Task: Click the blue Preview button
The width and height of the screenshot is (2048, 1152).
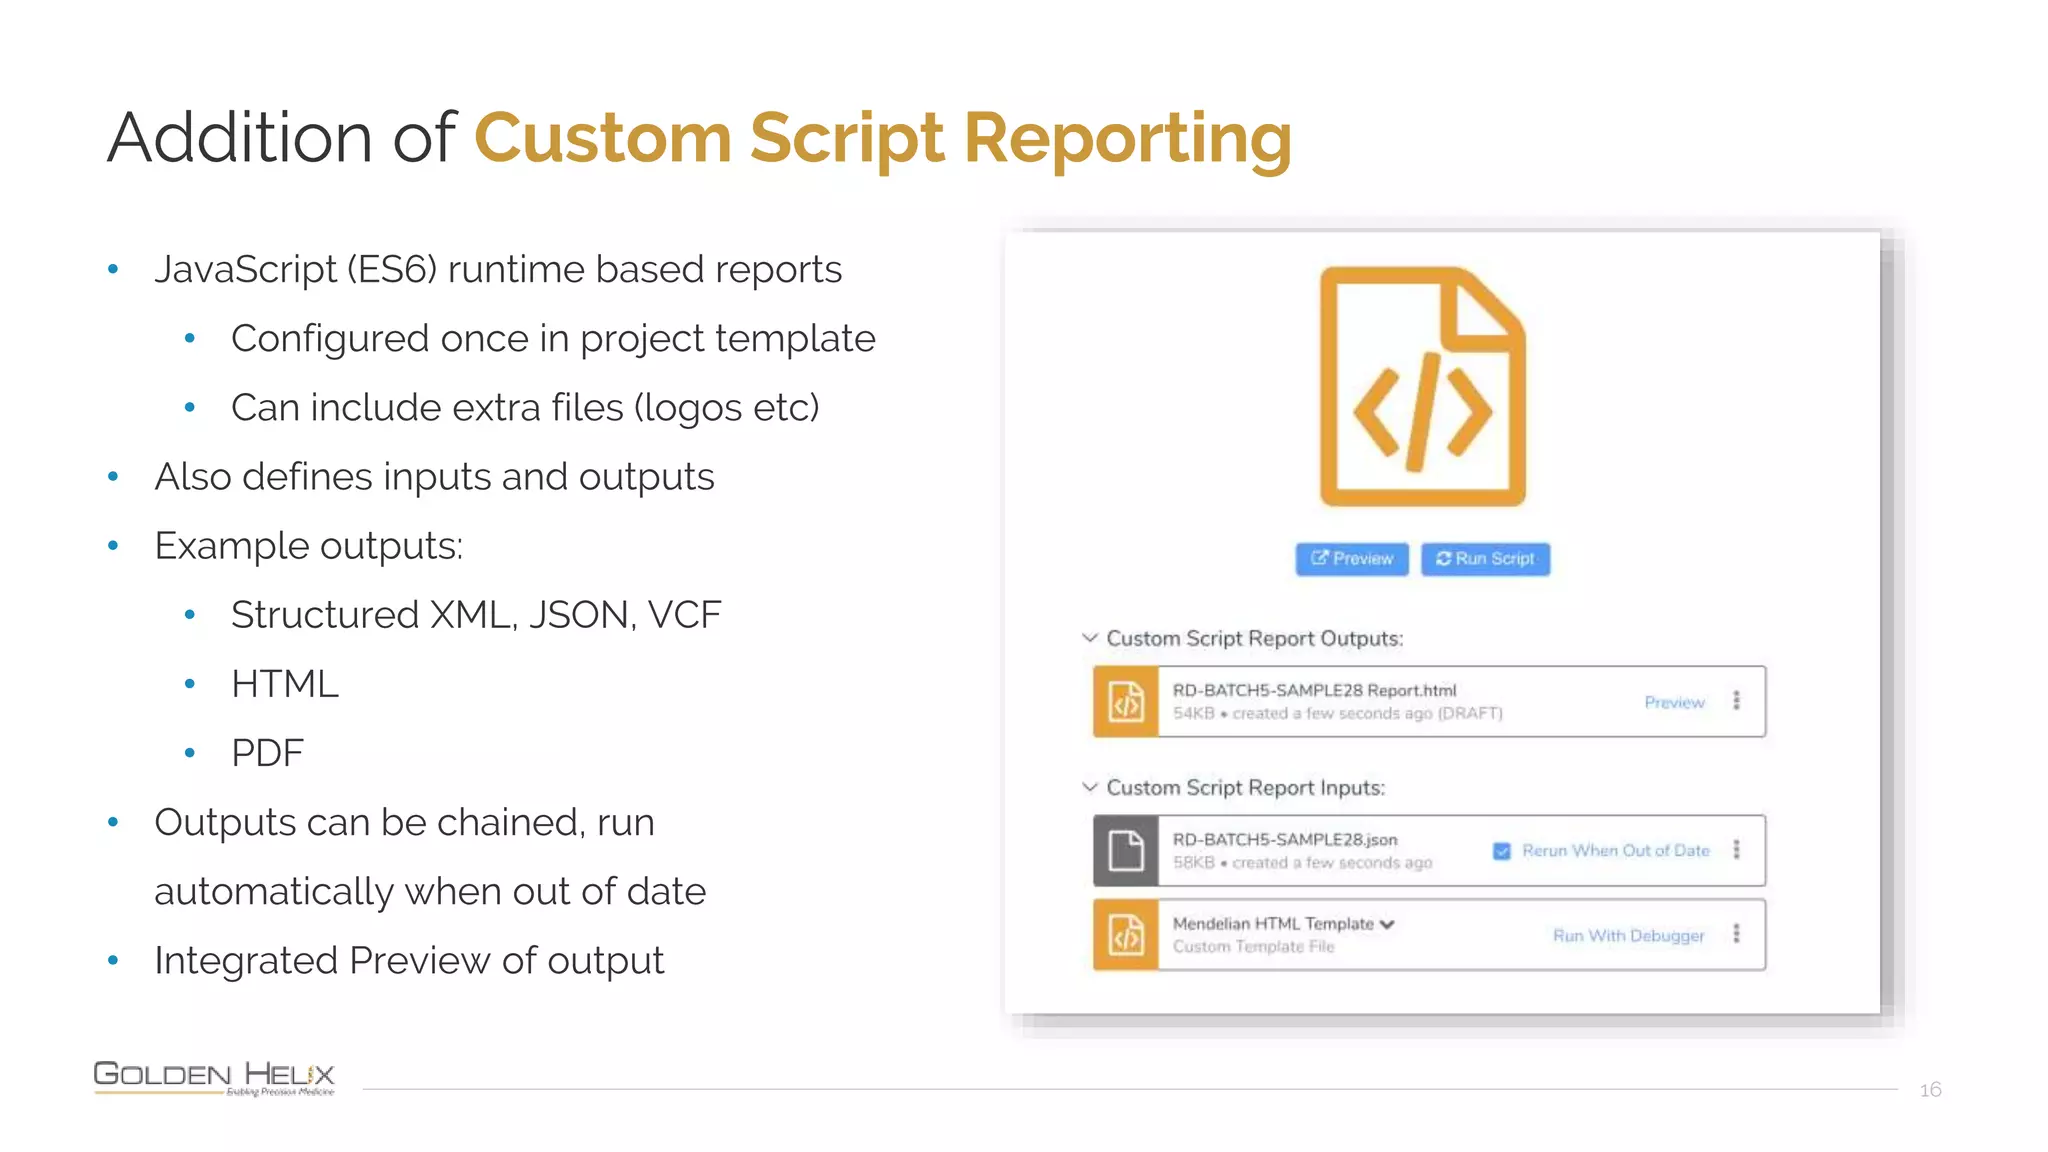Action: click(x=1352, y=559)
